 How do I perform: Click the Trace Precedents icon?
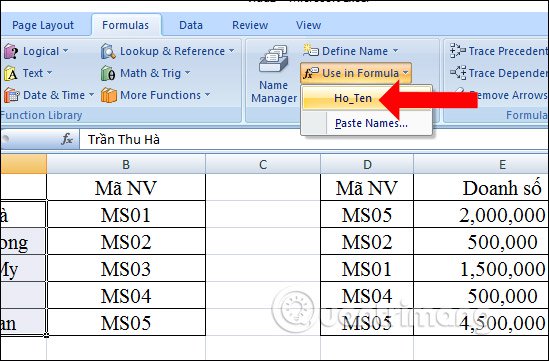coord(458,51)
